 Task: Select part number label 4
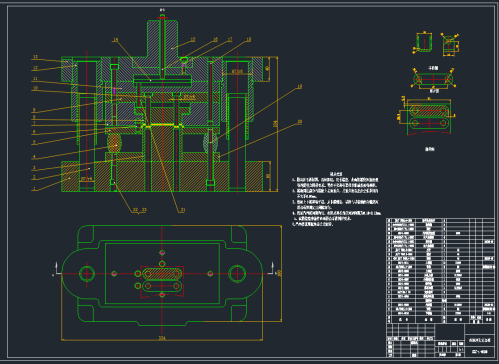[x=34, y=157]
